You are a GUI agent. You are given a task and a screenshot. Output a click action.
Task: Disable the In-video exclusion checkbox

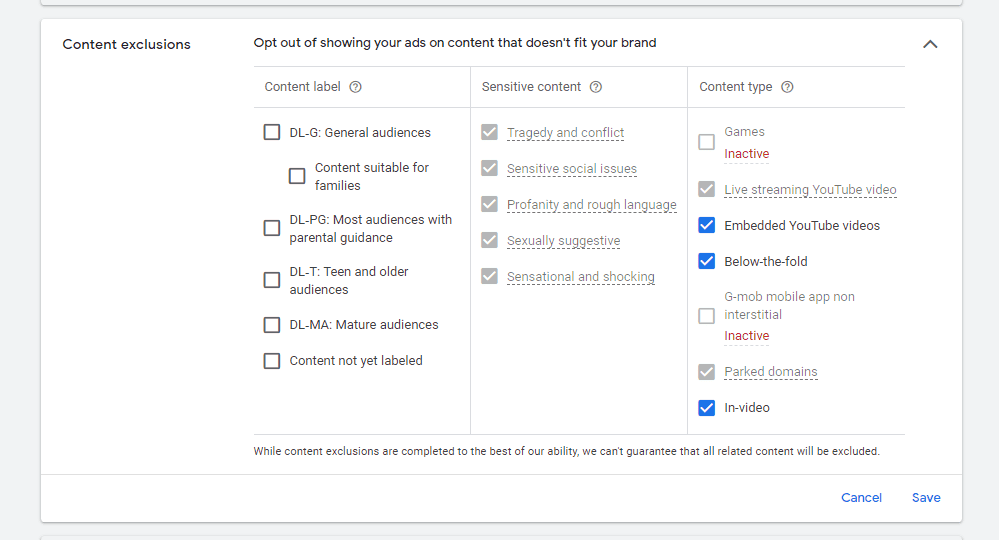pos(707,408)
